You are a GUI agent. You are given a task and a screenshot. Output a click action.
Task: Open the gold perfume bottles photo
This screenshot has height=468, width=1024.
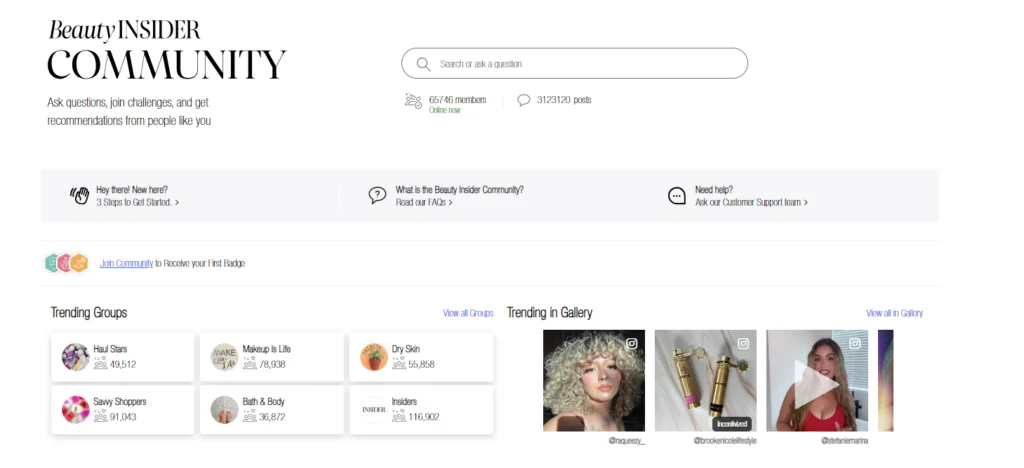tap(705, 381)
